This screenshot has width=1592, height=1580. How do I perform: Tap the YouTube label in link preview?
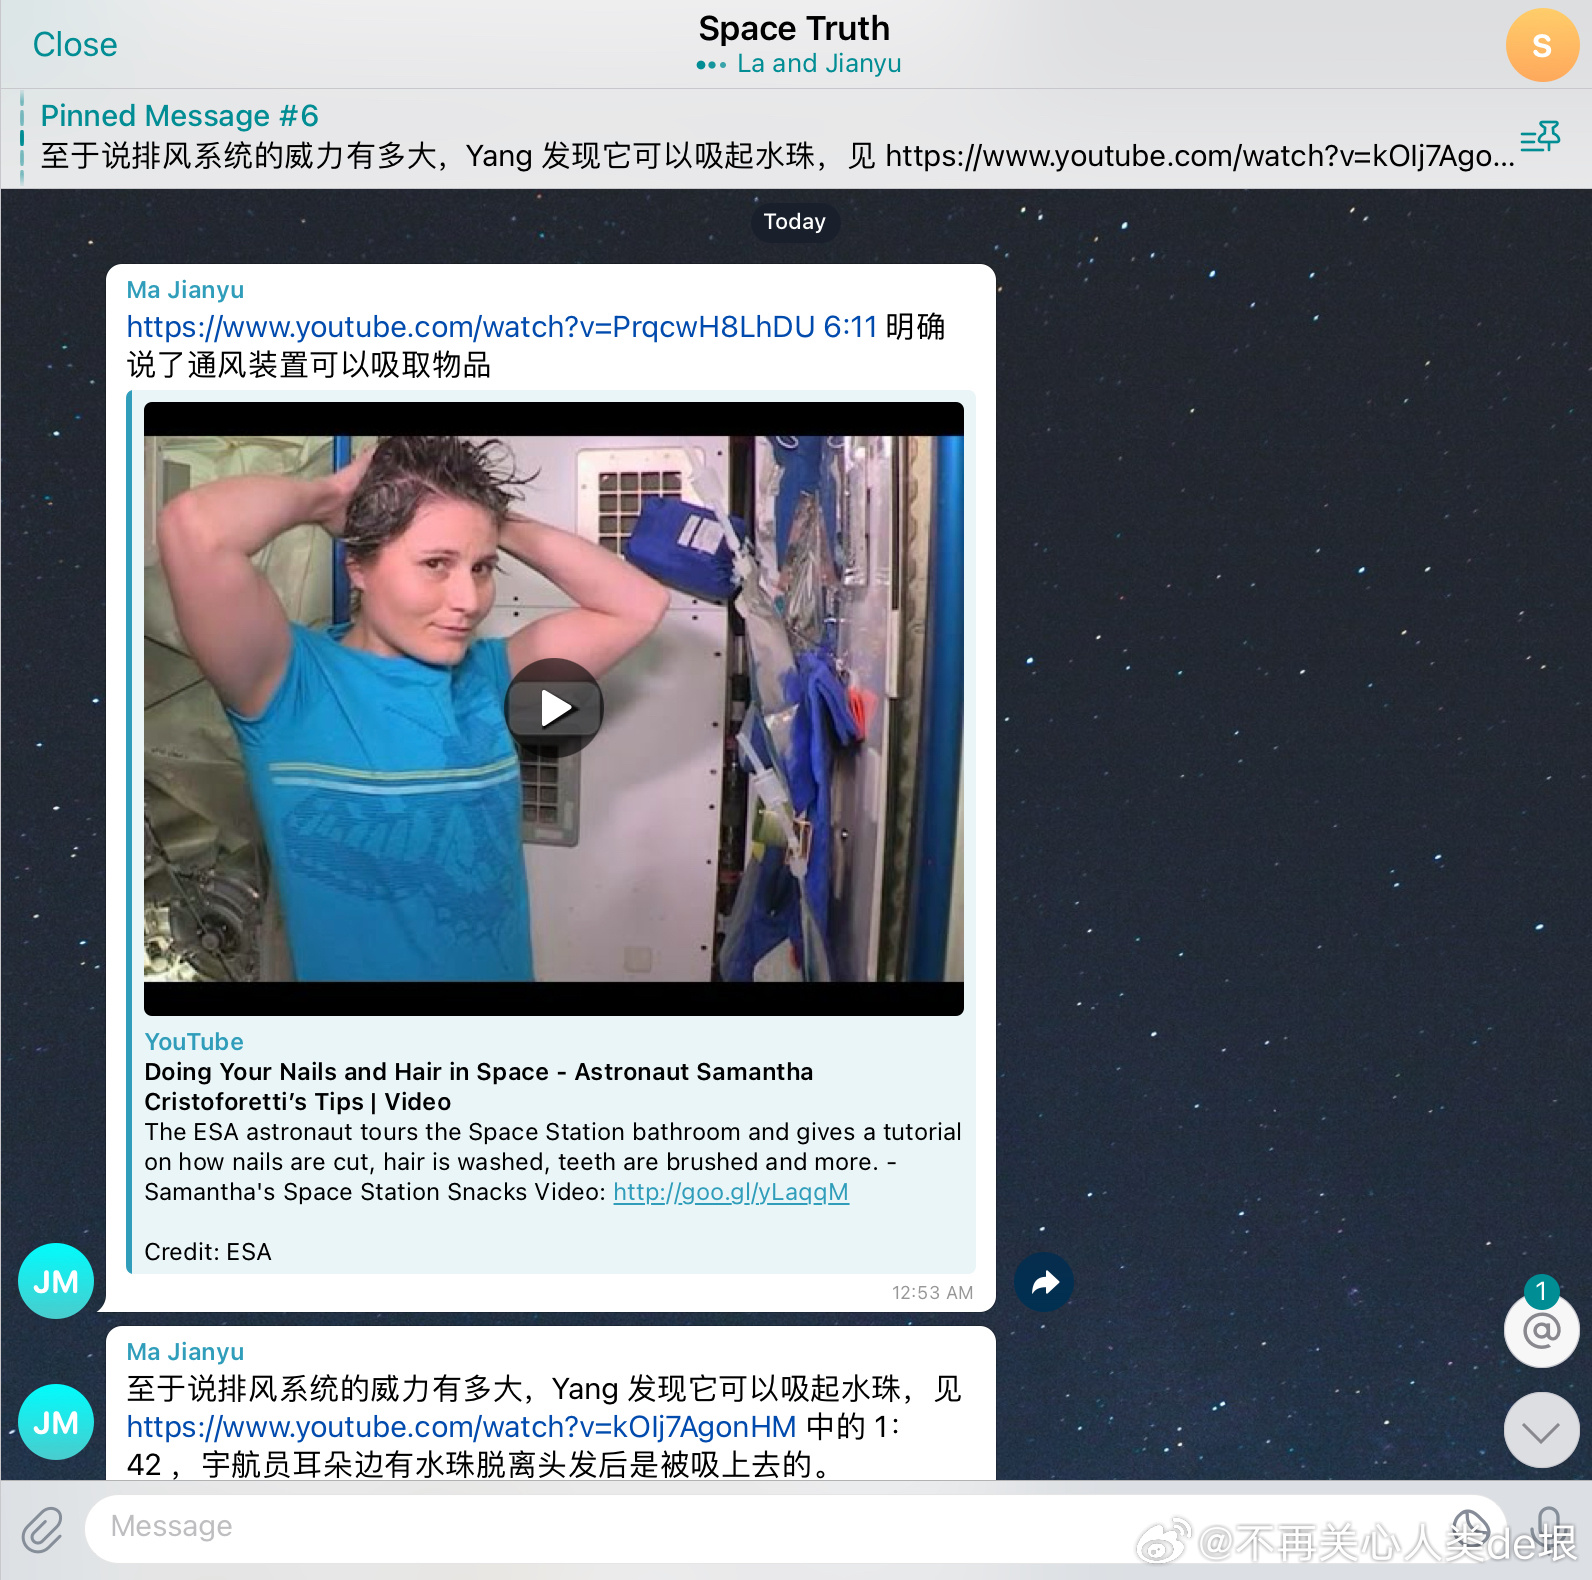194,1042
